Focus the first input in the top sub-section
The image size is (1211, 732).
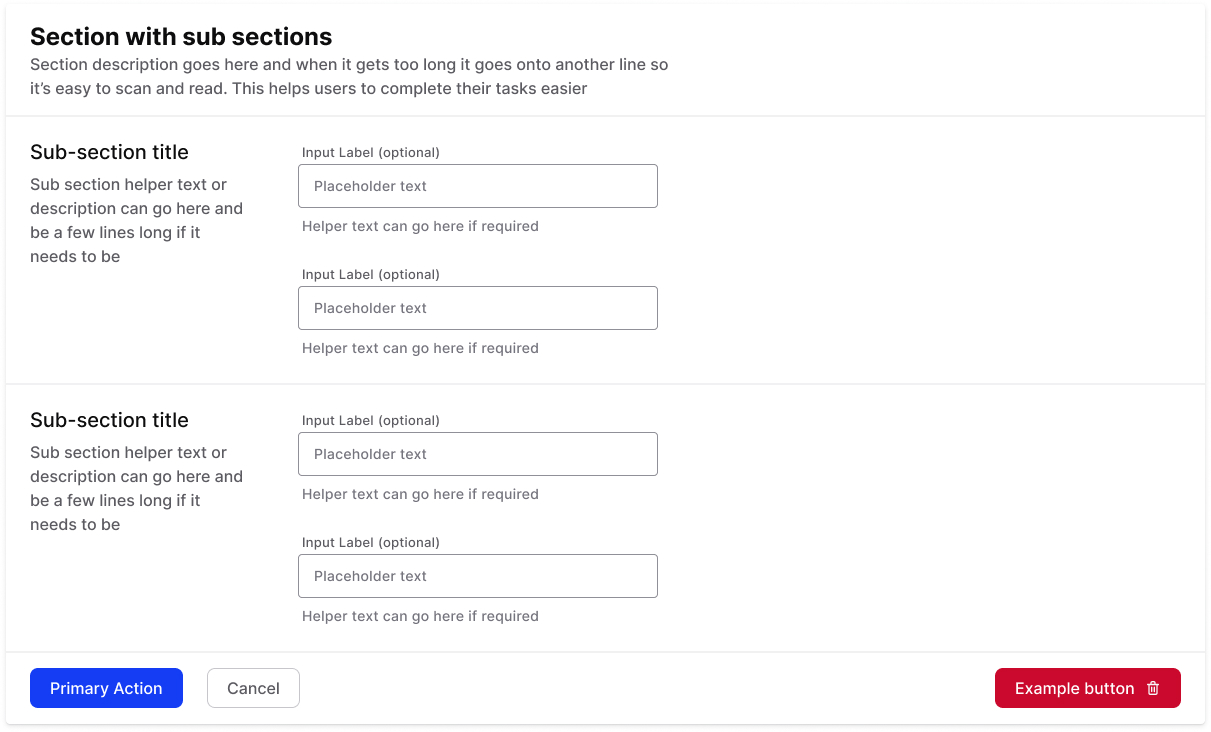tap(478, 186)
